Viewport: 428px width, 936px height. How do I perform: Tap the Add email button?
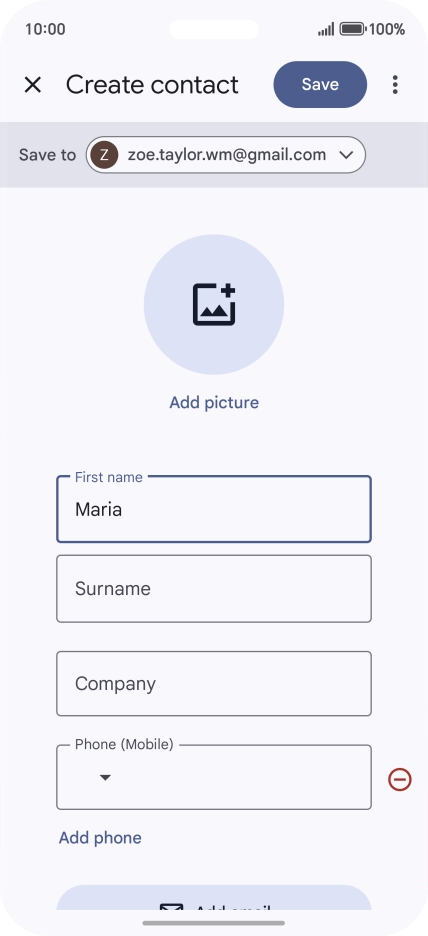(214, 898)
